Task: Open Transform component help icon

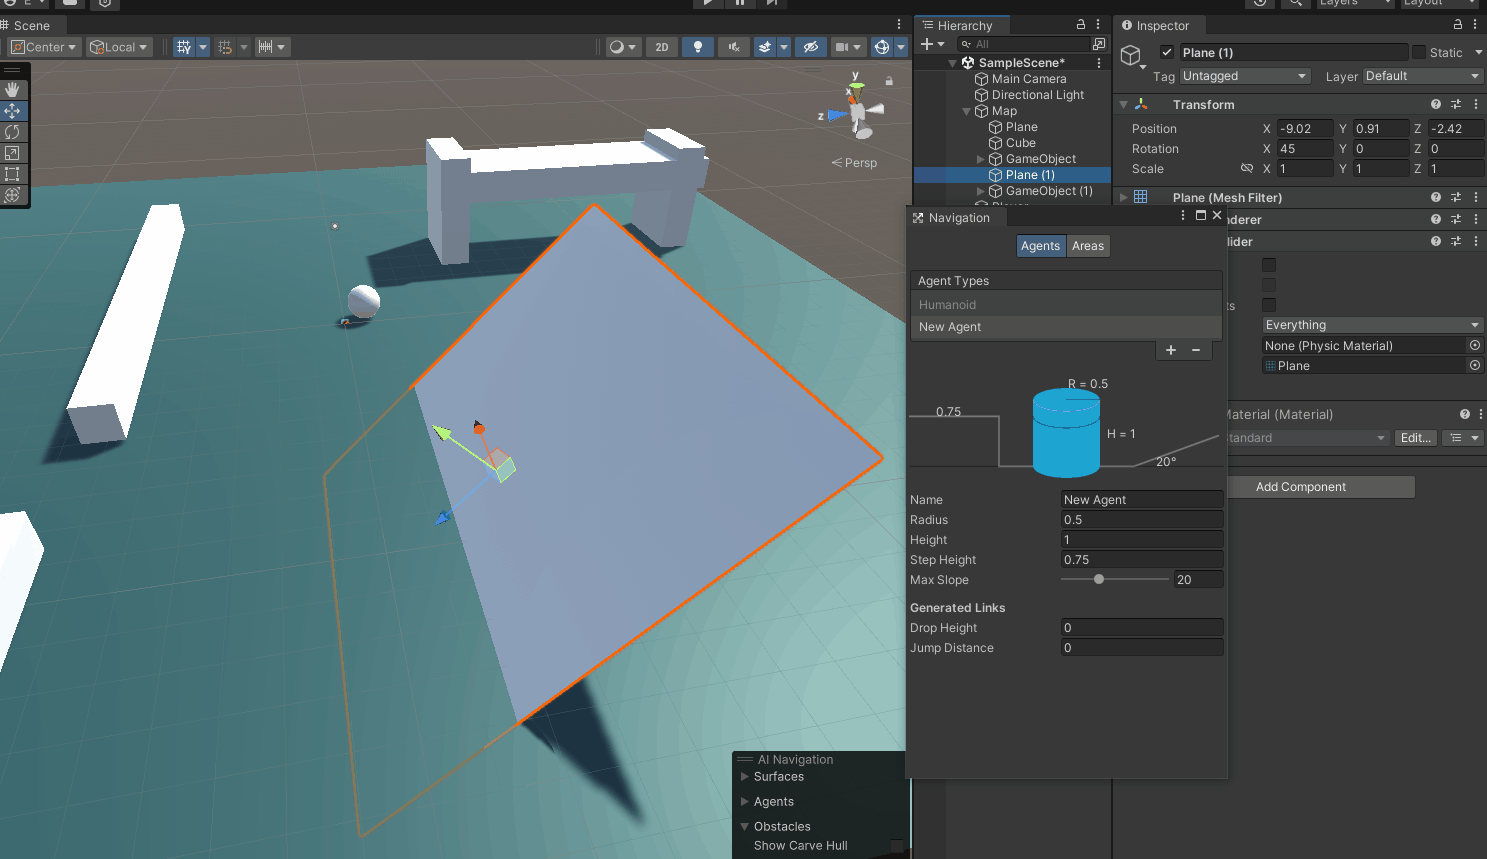Action: click(x=1436, y=104)
